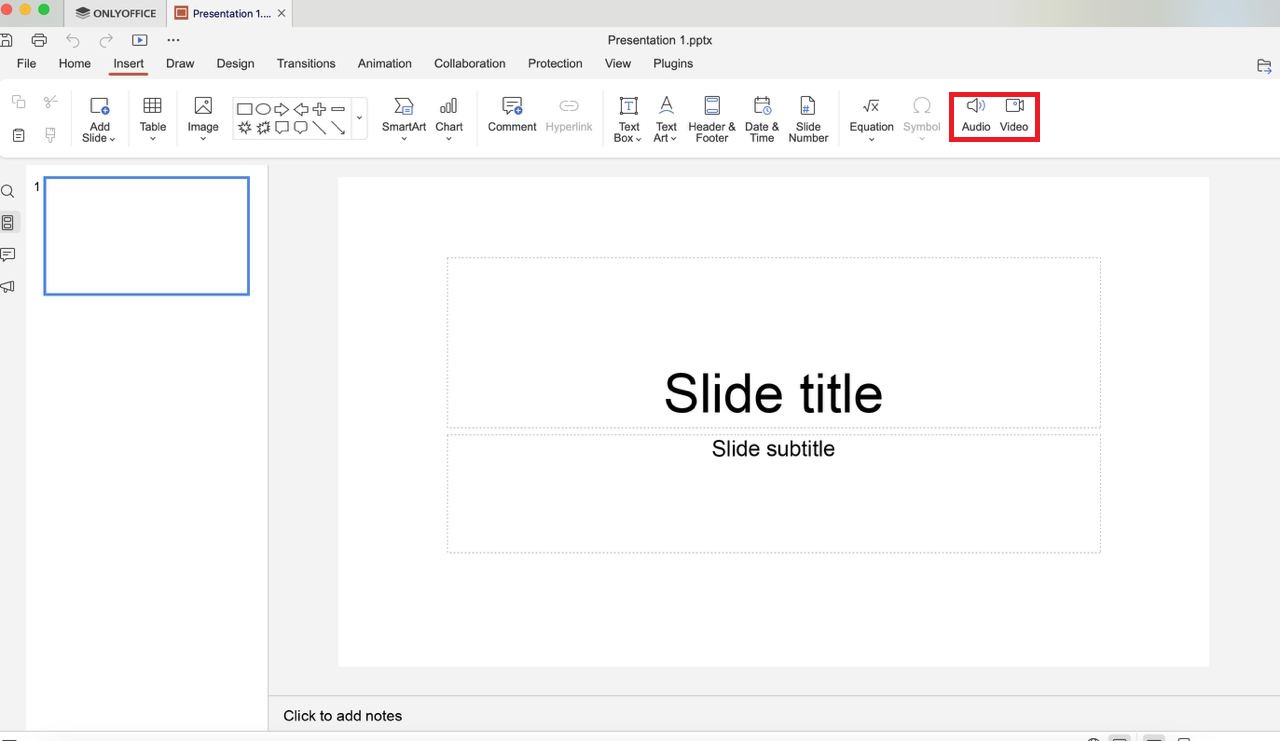Open the search icon in left sidebar
The image size is (1280, 741).
(8, 191)
